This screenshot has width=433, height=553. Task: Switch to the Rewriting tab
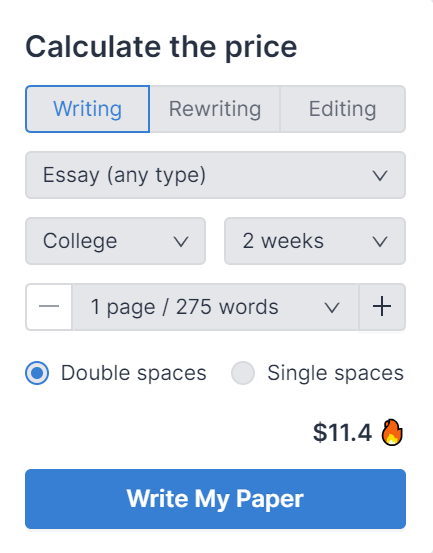tap(215, 109)
